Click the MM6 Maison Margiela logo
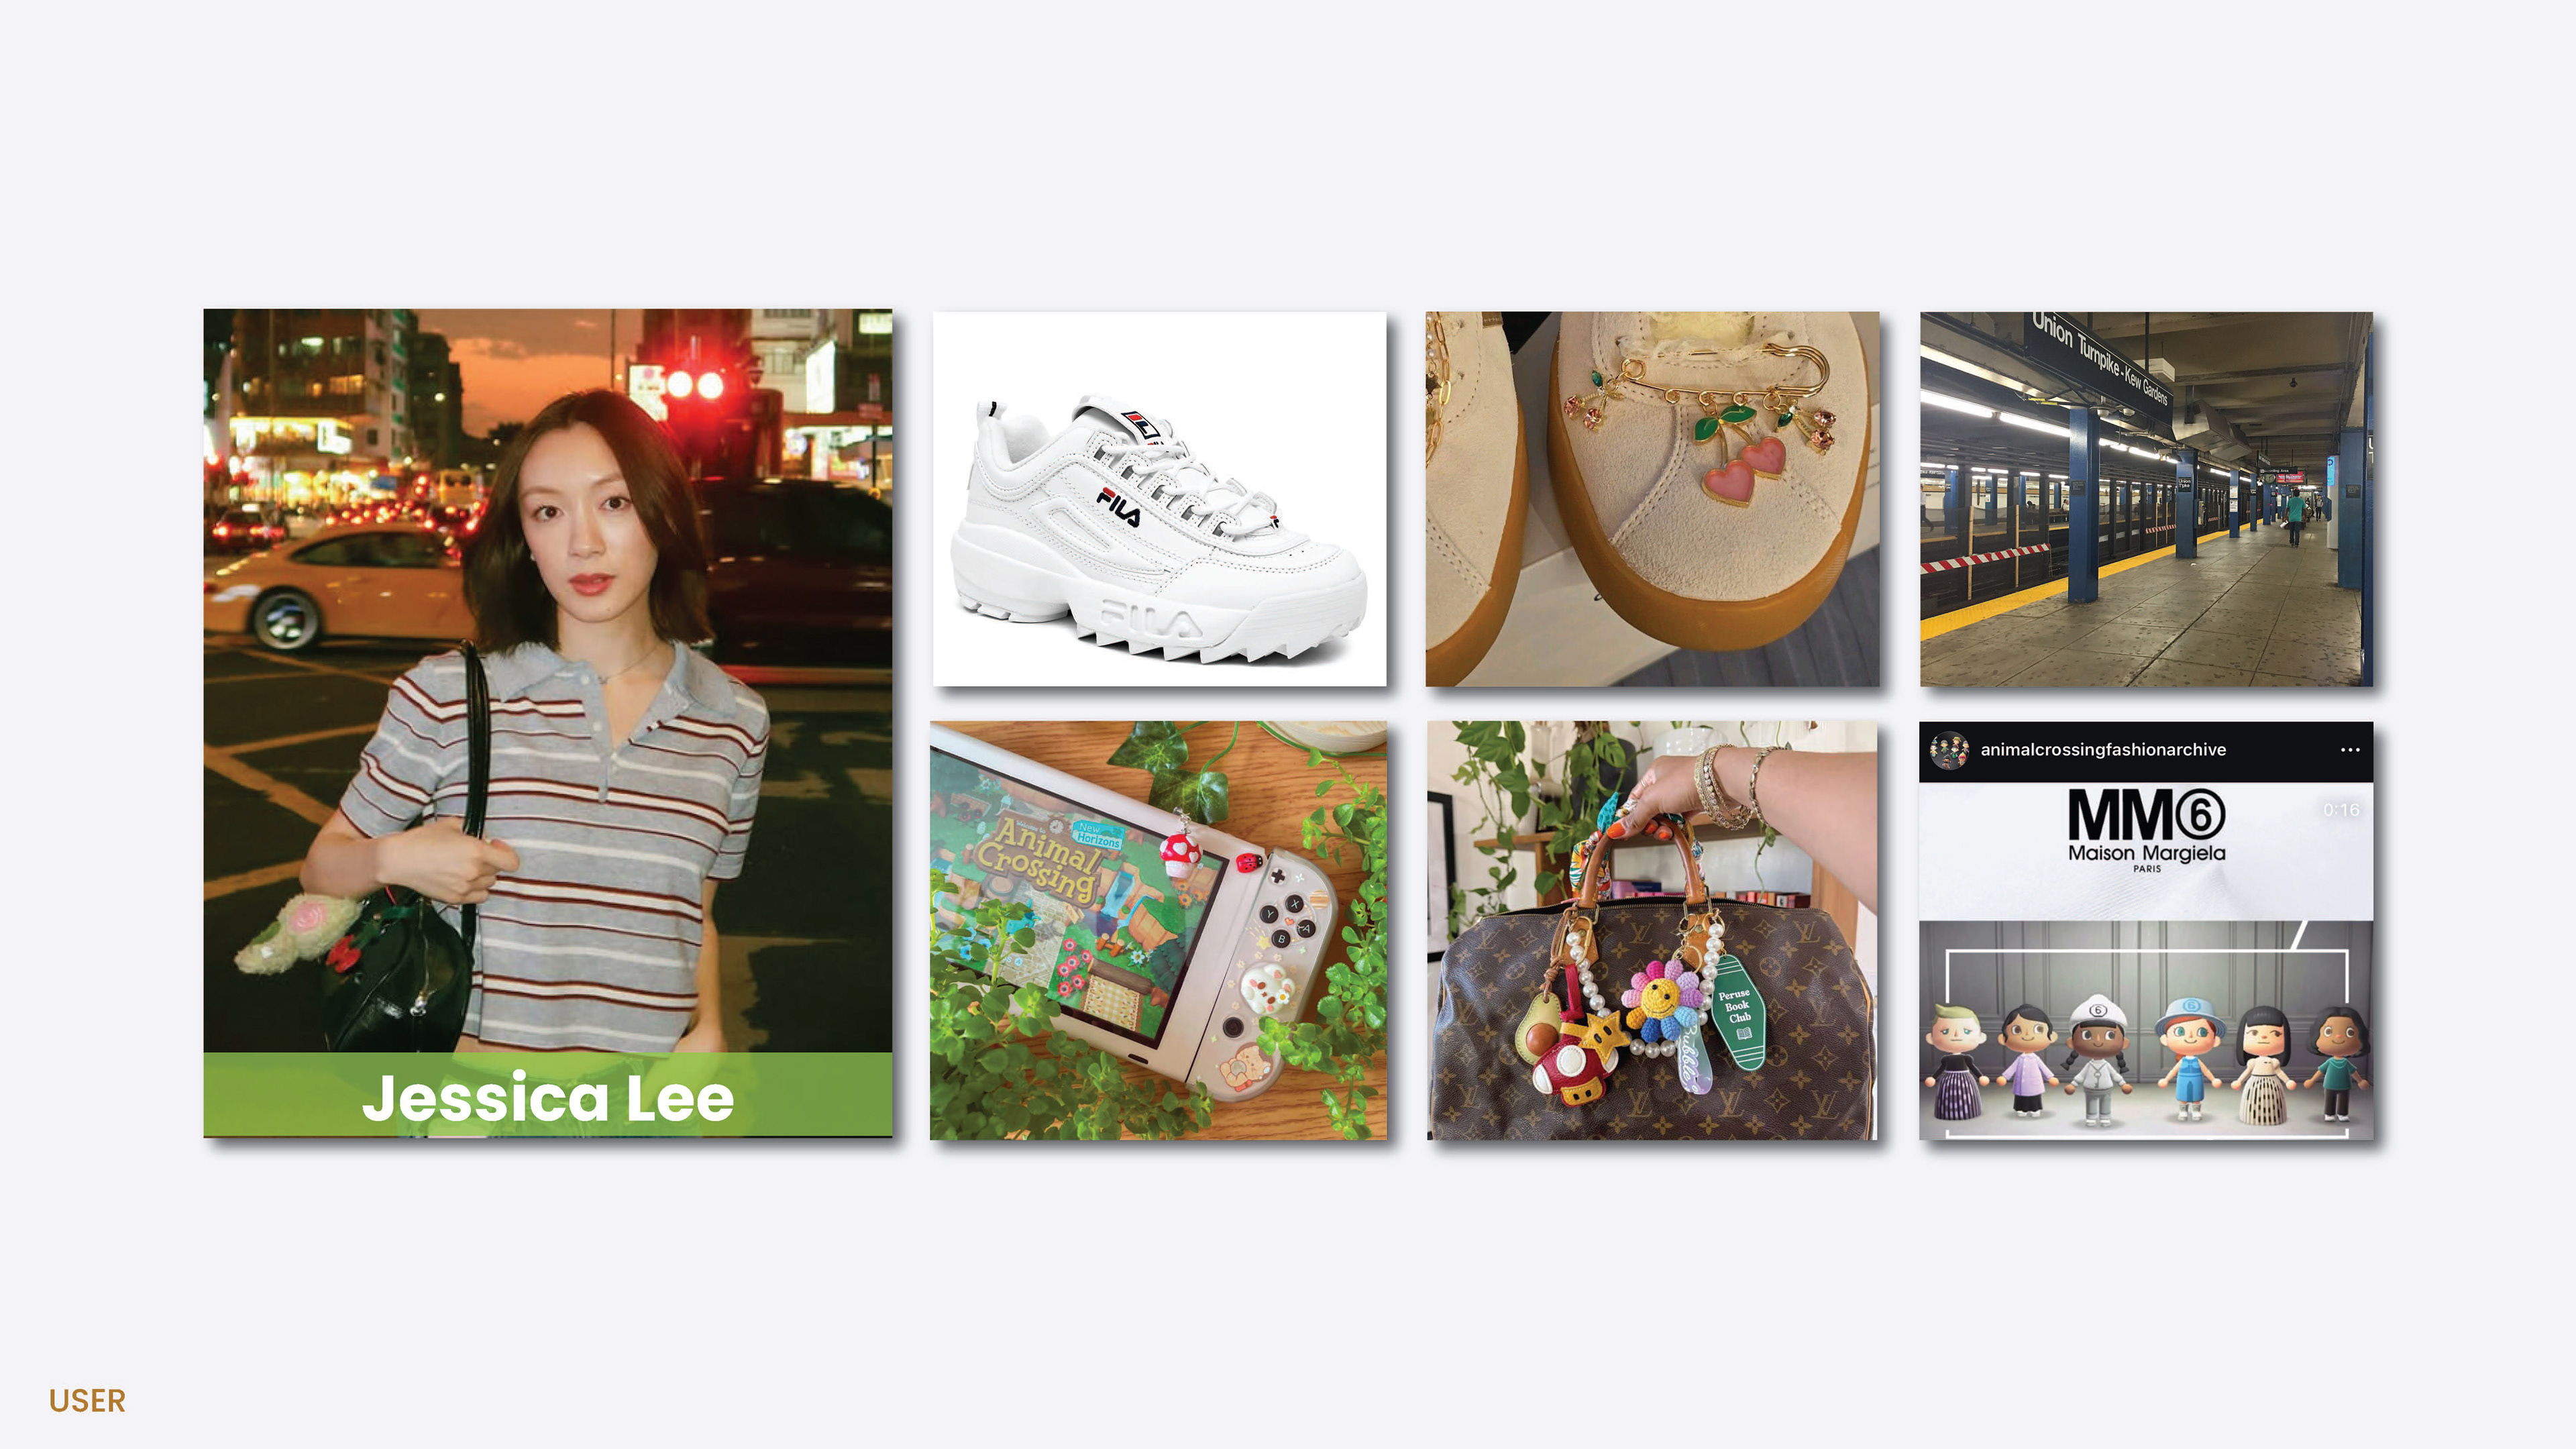This screenshot has height=1449, width=2576. point(2146,829)
